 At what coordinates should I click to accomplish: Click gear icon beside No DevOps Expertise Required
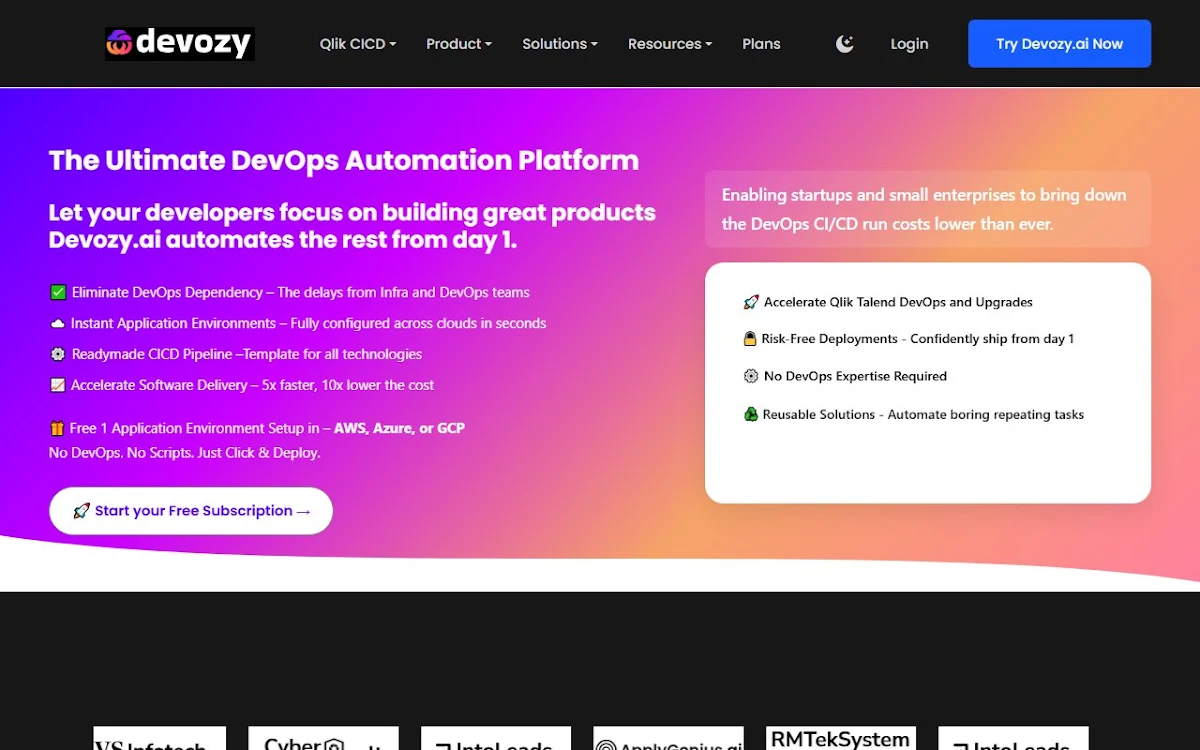tap(751, 377)
